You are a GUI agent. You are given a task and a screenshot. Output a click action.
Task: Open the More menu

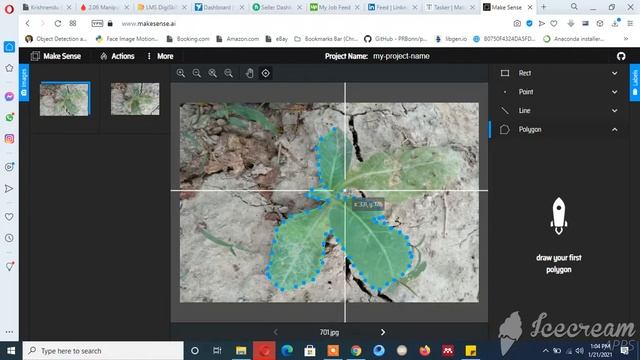pos(160,56)
